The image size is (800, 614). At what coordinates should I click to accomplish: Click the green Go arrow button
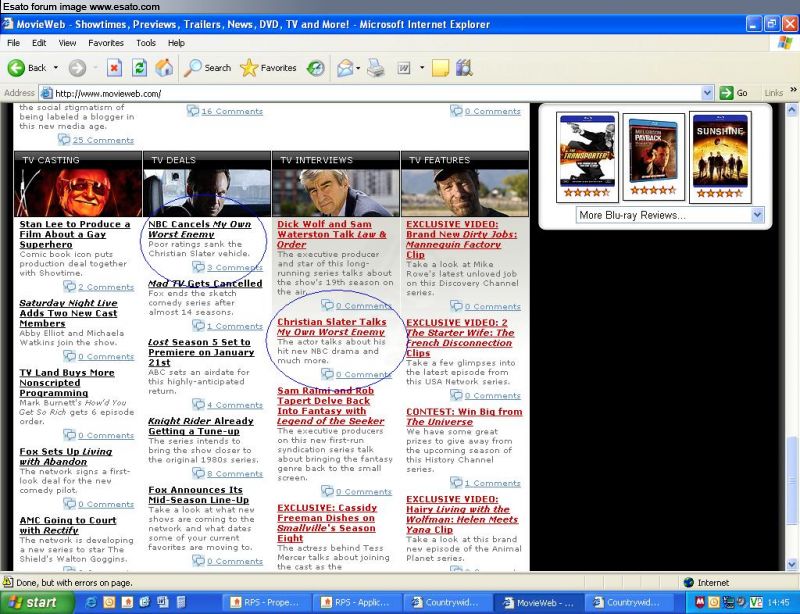[726, 93]
